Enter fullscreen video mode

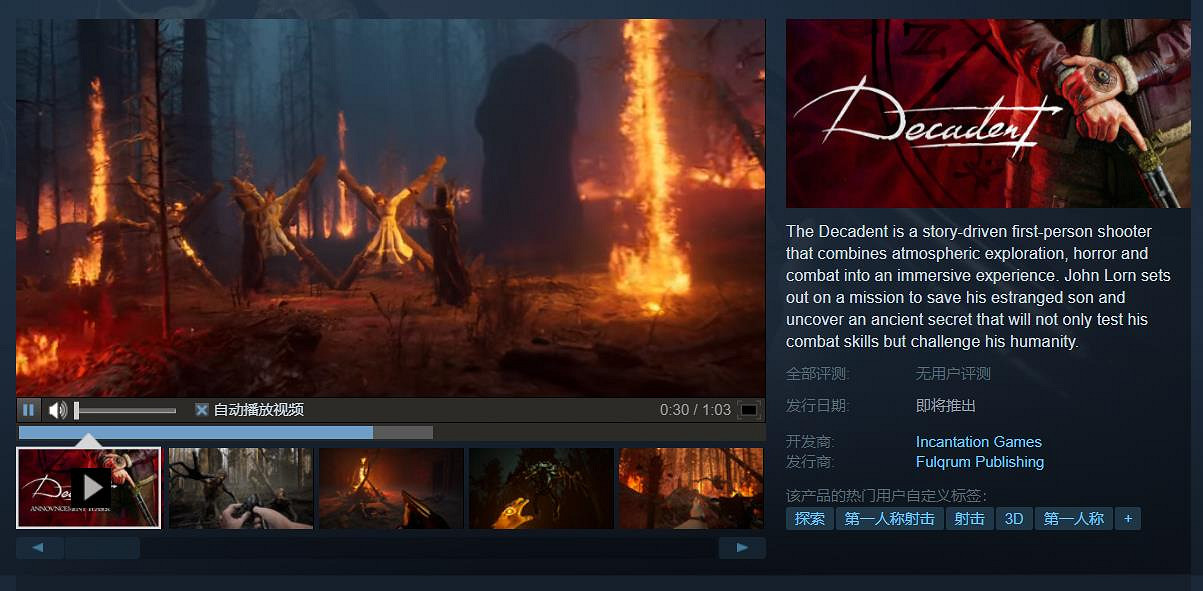point(748,410)
